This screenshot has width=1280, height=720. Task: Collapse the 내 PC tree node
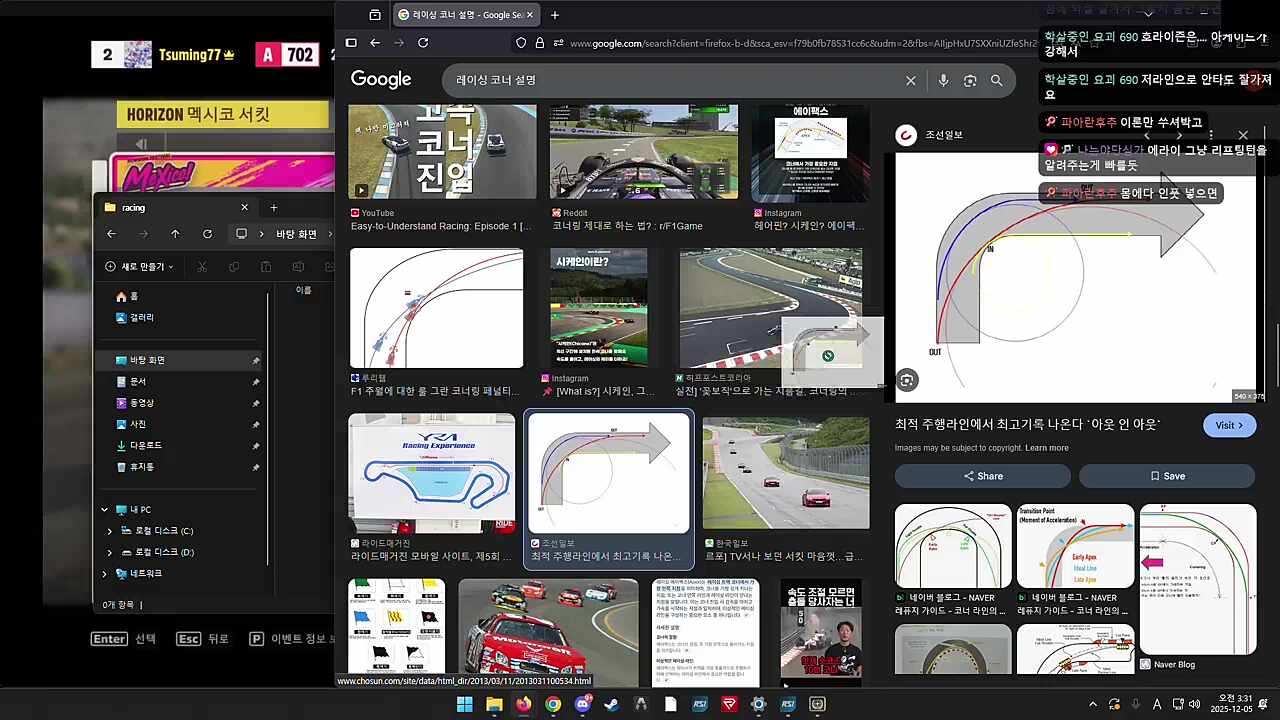point(104,510)
